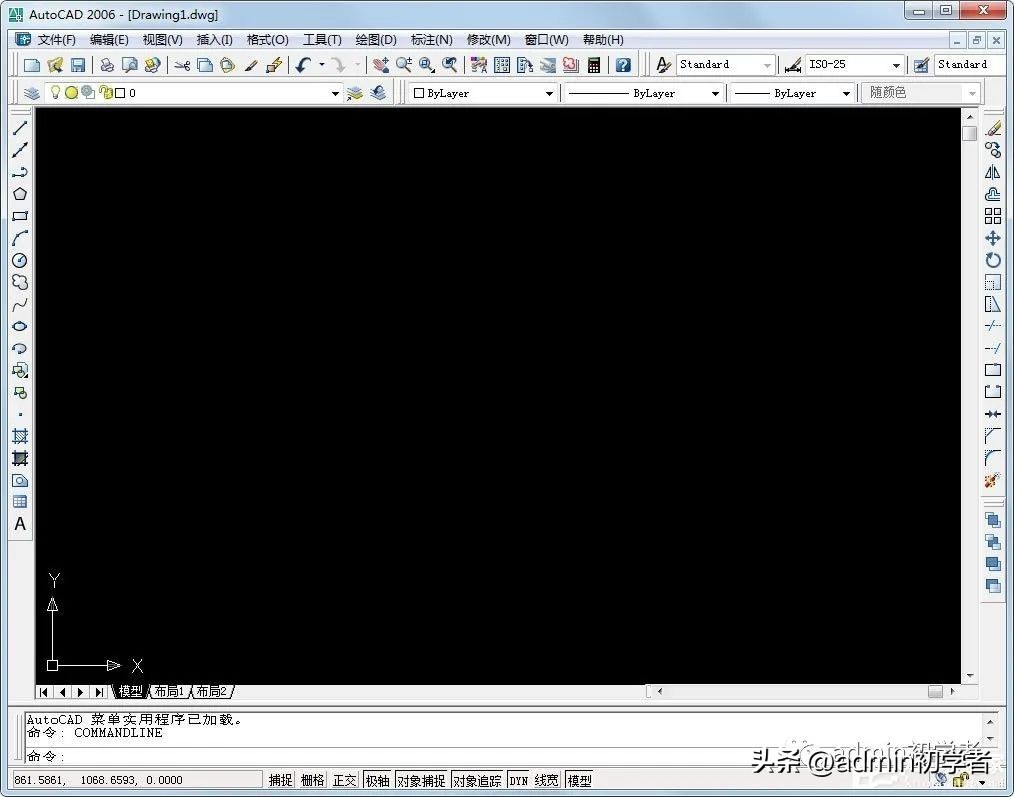Expand the color ByLayer dropdown
This screenshot has width=1014, height=797.
point(547,92)
